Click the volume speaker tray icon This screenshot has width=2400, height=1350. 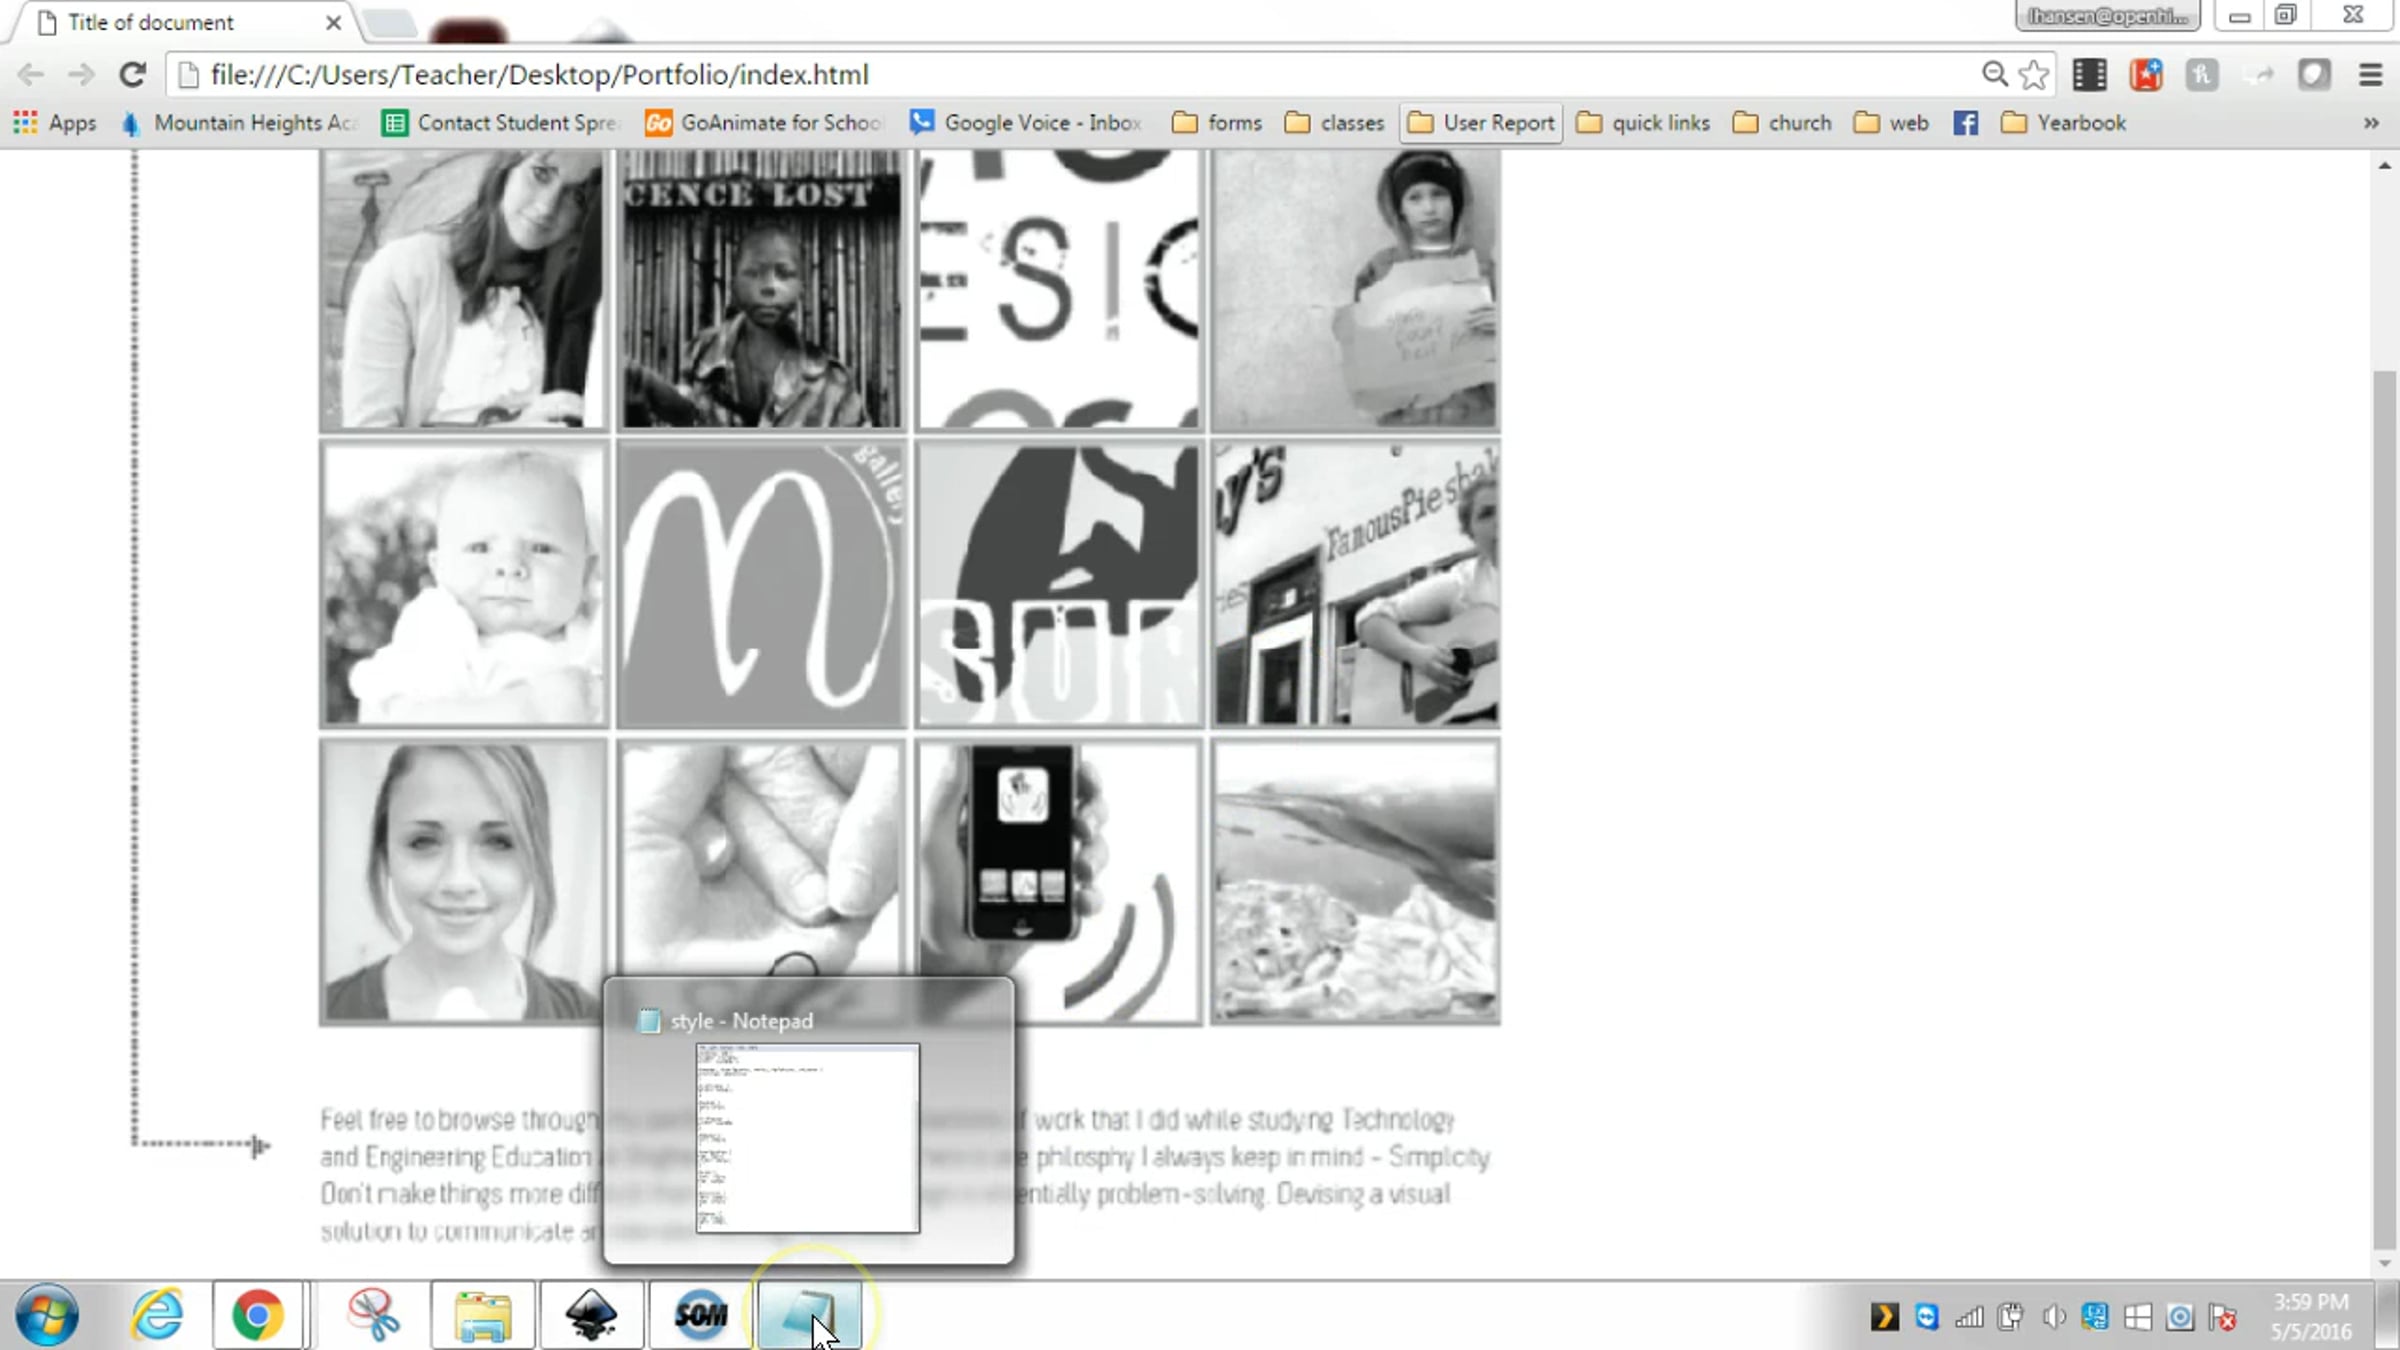click(x=2053, y=1317)
